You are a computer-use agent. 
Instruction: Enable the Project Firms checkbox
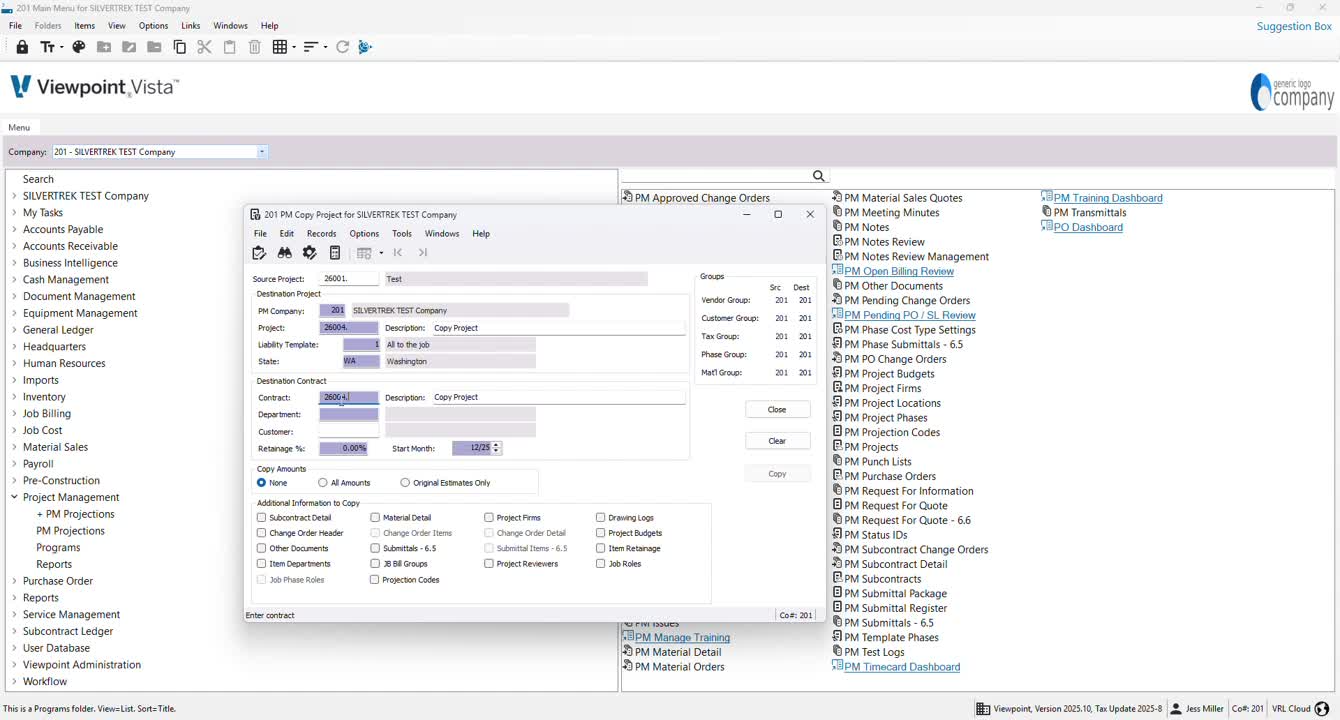[x=489, y=518]
